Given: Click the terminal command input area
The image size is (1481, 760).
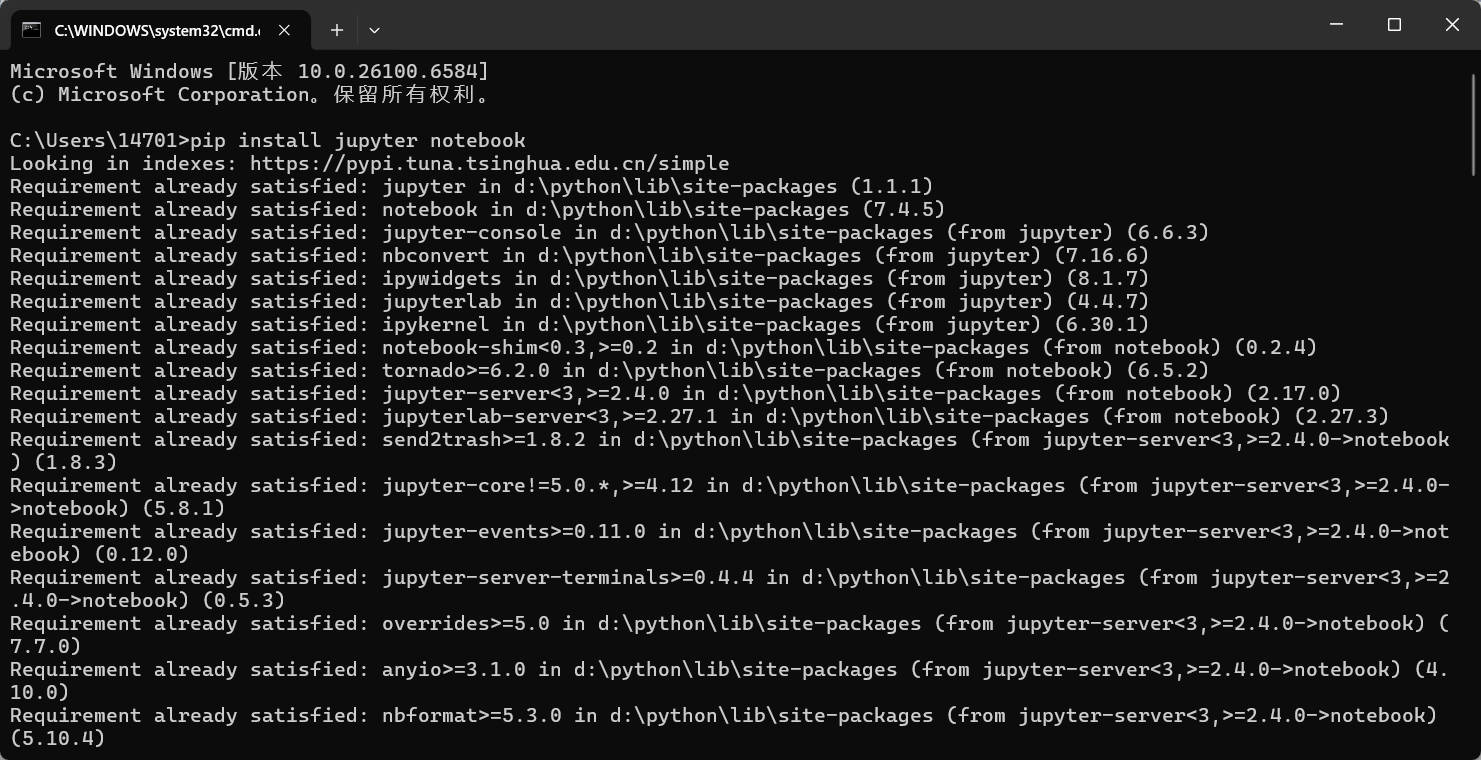Looking at the screenshot, I should 700,740.
